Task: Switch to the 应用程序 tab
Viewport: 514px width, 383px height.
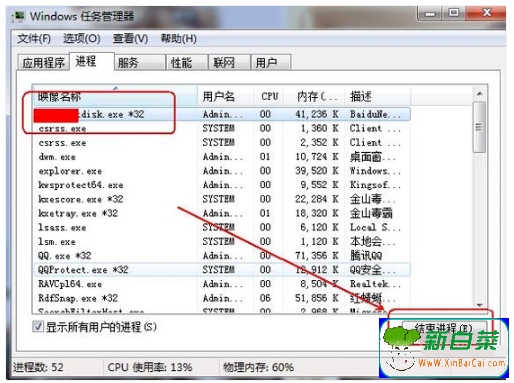Action: (x=43, y=62)
